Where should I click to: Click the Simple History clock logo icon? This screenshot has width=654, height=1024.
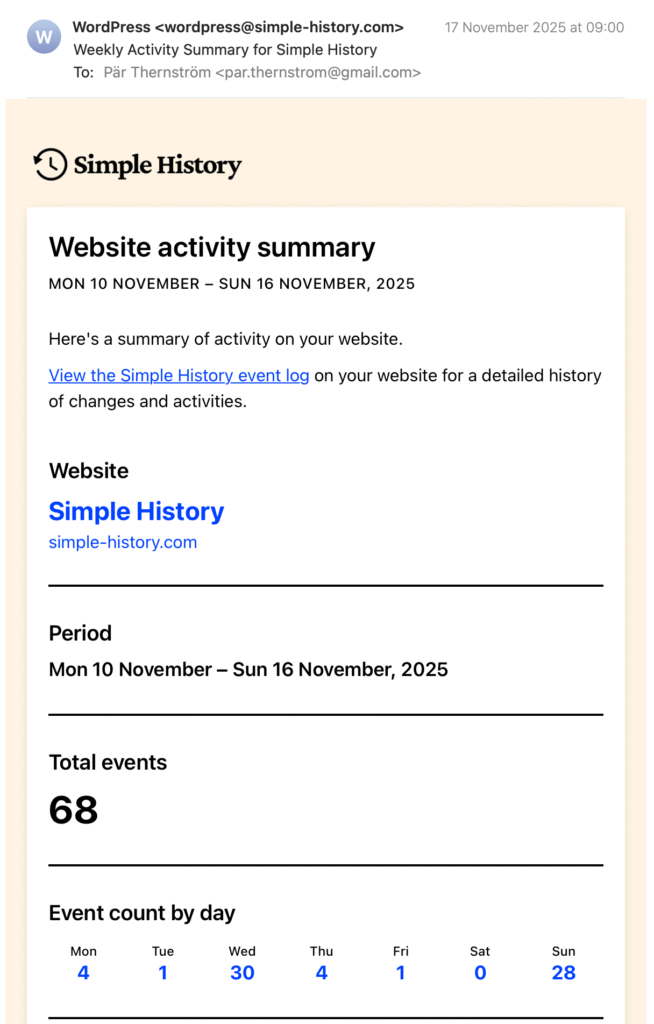pyautogui.click(x=50, y=165)
